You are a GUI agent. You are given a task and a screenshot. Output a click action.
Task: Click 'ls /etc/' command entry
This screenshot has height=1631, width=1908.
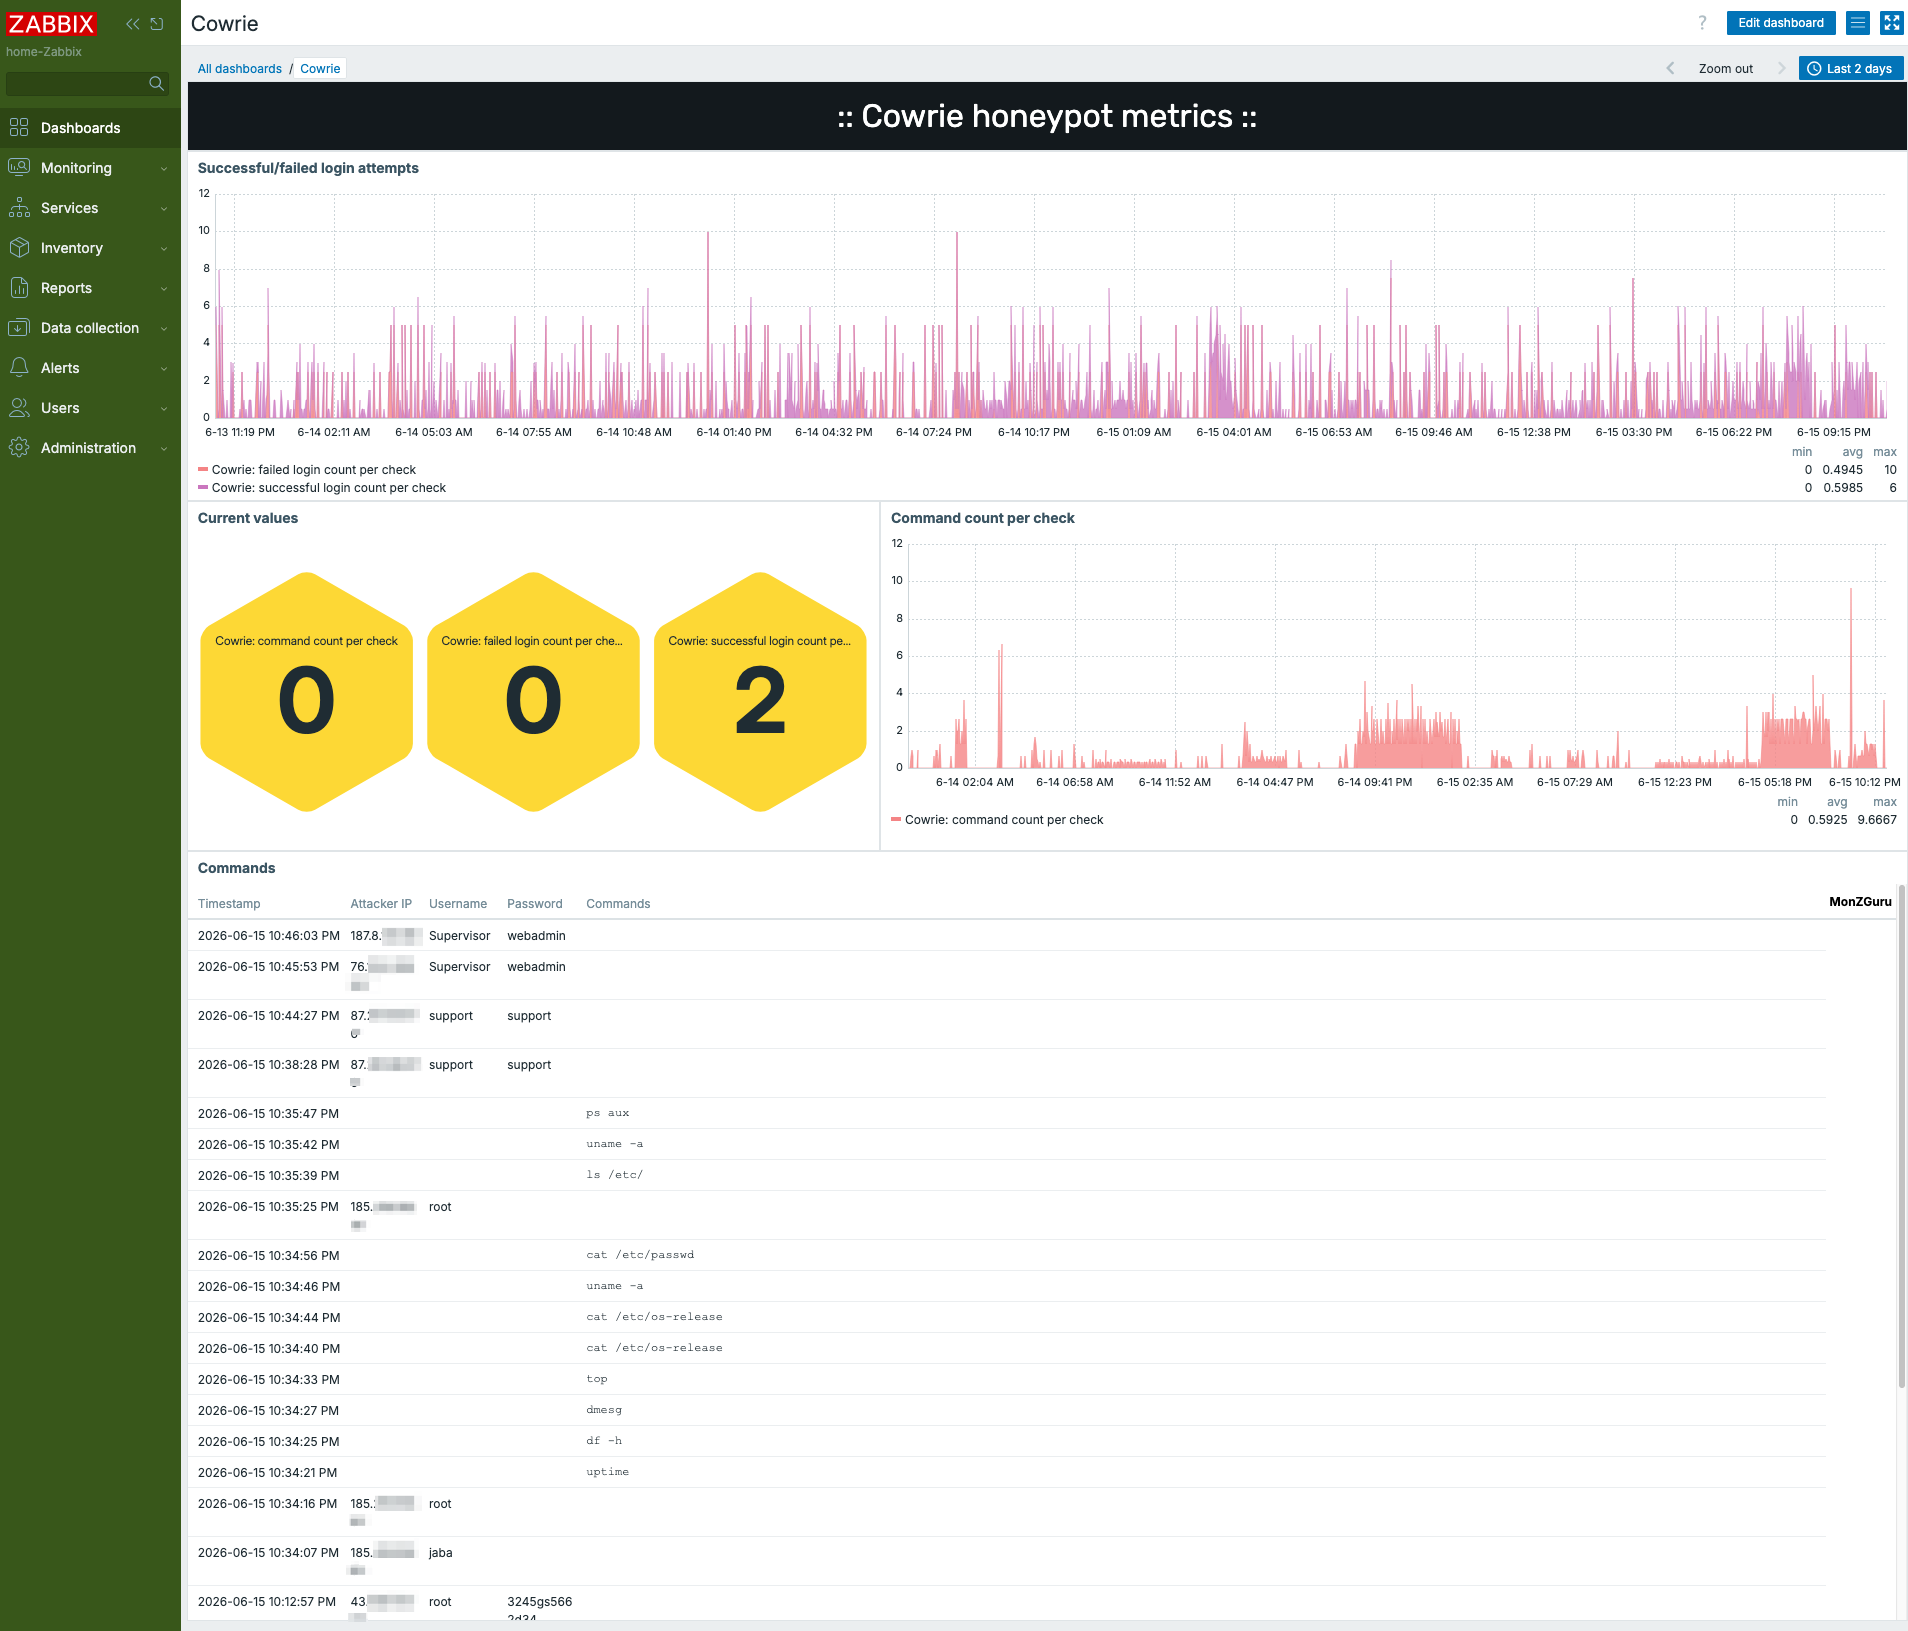coord(614,1175)
